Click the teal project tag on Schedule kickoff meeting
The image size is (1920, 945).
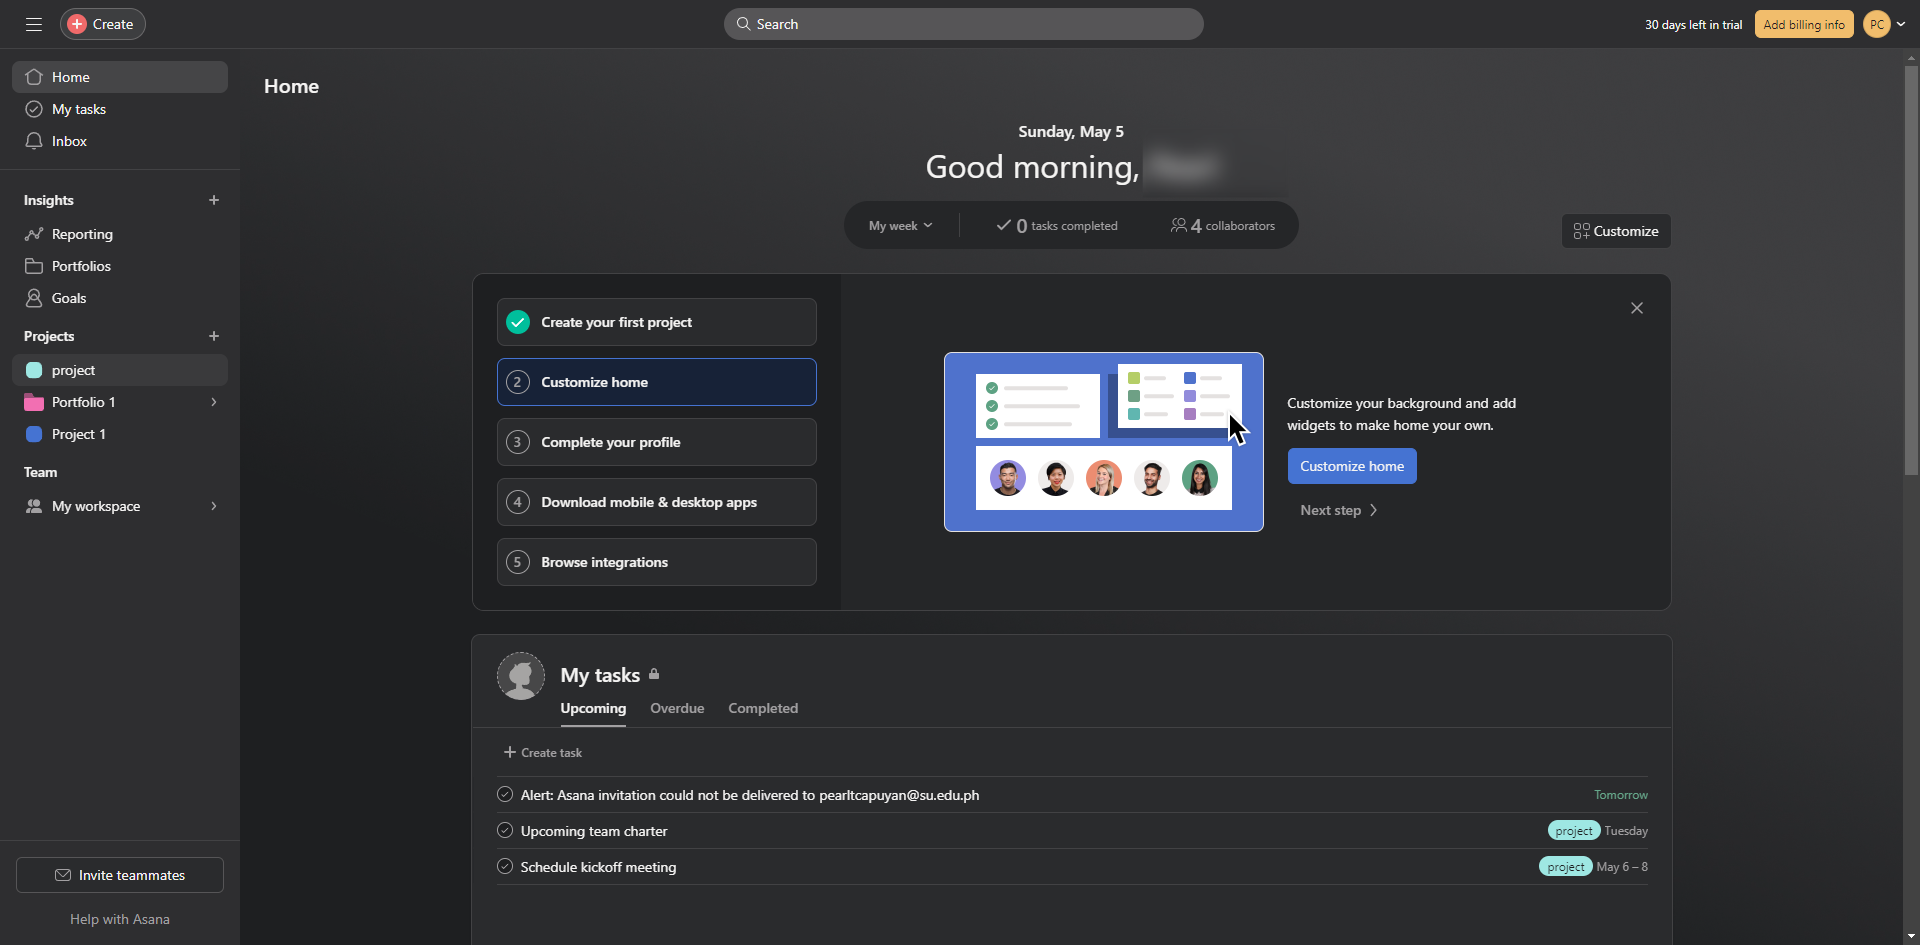coord(1566,867)
